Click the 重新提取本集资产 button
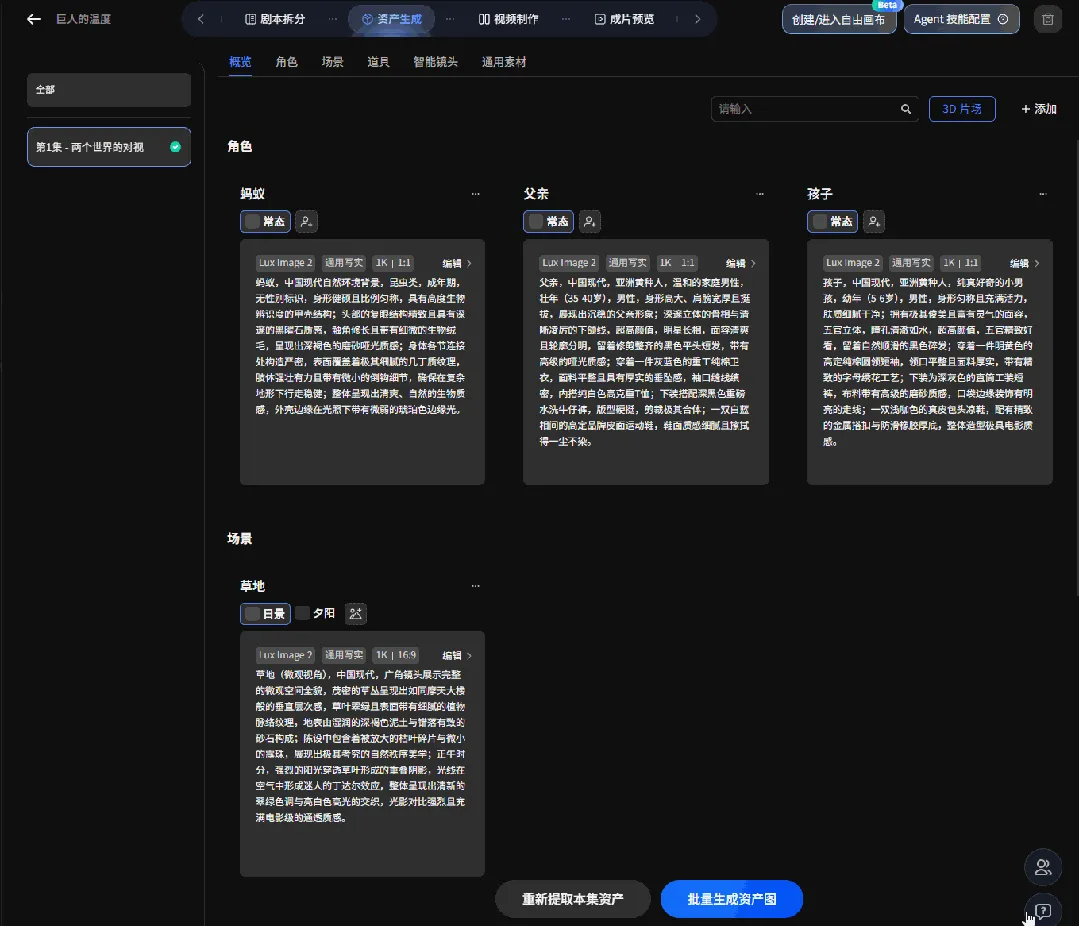Image resolution: width=1079 pixels, height=926 pixels. point(573,899)
